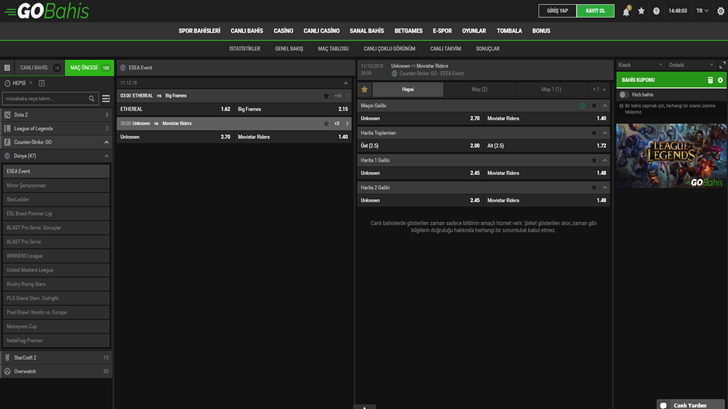Click the Giriş Yap button
Screen dimensions: 728x409
[557, 11]
